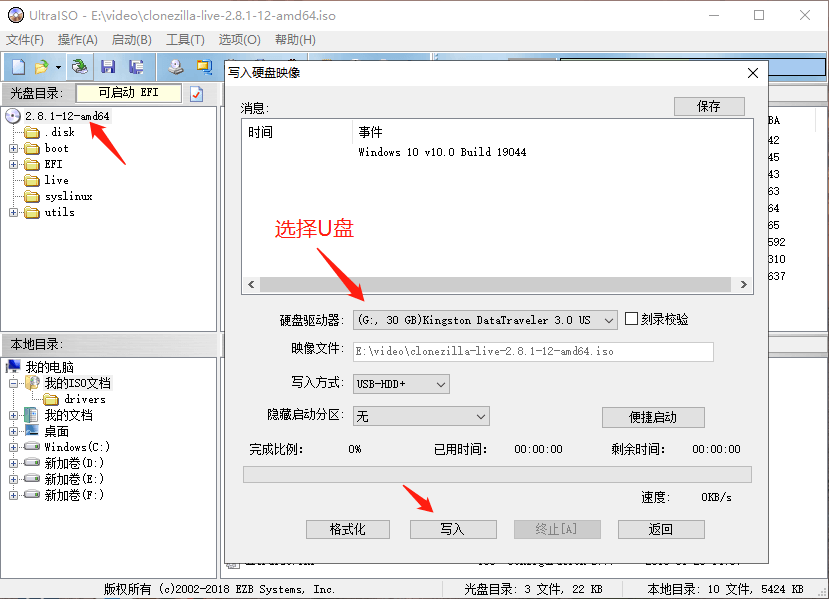Click the 格式化 button
Image resolution: width=829 pixels, height=599 pixels.
(x=347, y=529)
